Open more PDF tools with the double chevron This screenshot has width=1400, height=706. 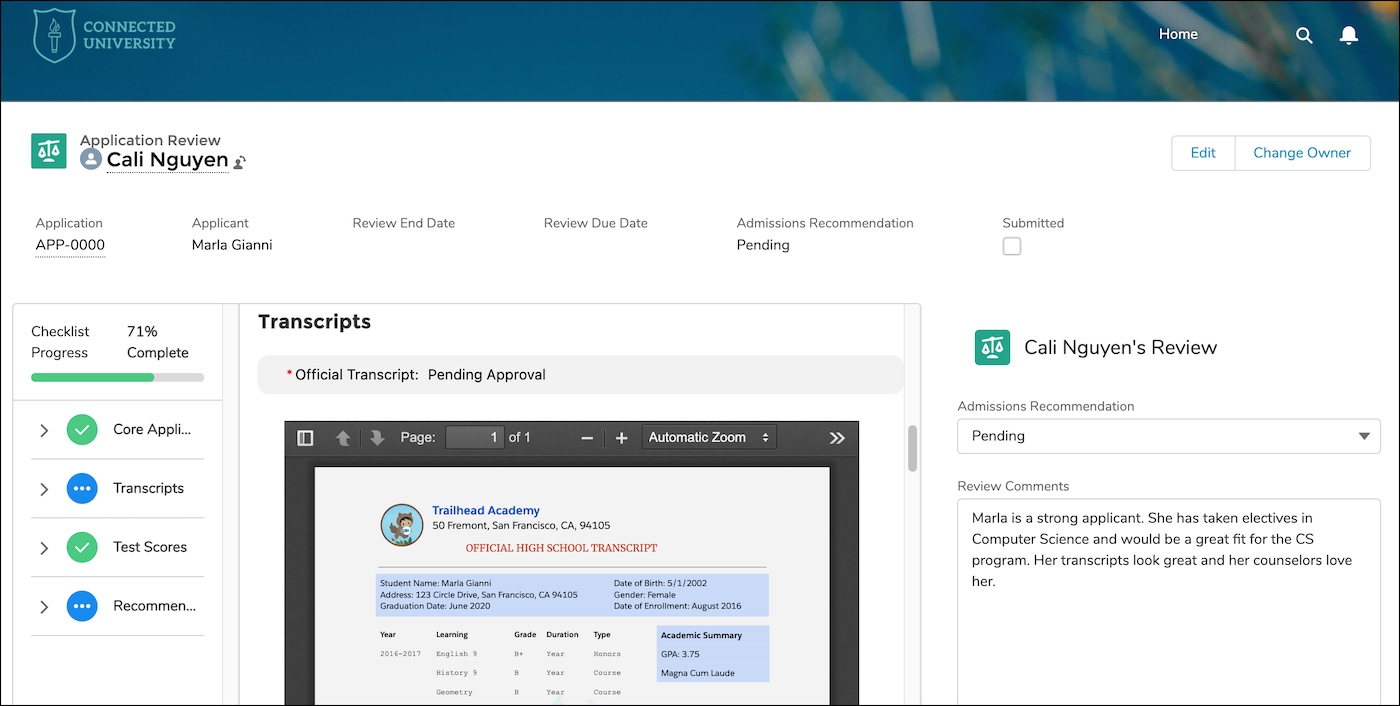pos(837,436)
